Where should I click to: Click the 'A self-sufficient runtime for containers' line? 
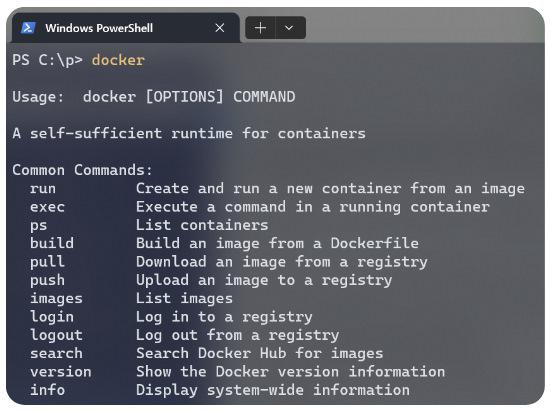189,133
